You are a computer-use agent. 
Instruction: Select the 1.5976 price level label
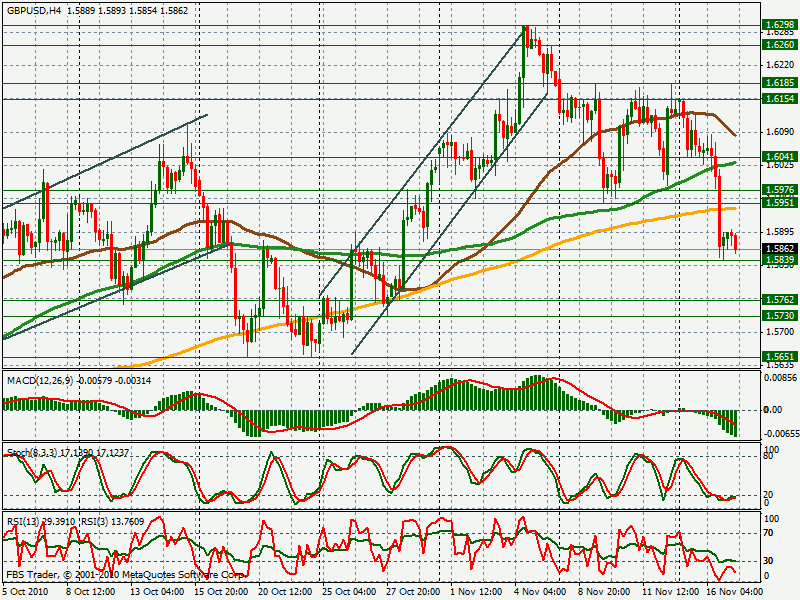(780, 190)
